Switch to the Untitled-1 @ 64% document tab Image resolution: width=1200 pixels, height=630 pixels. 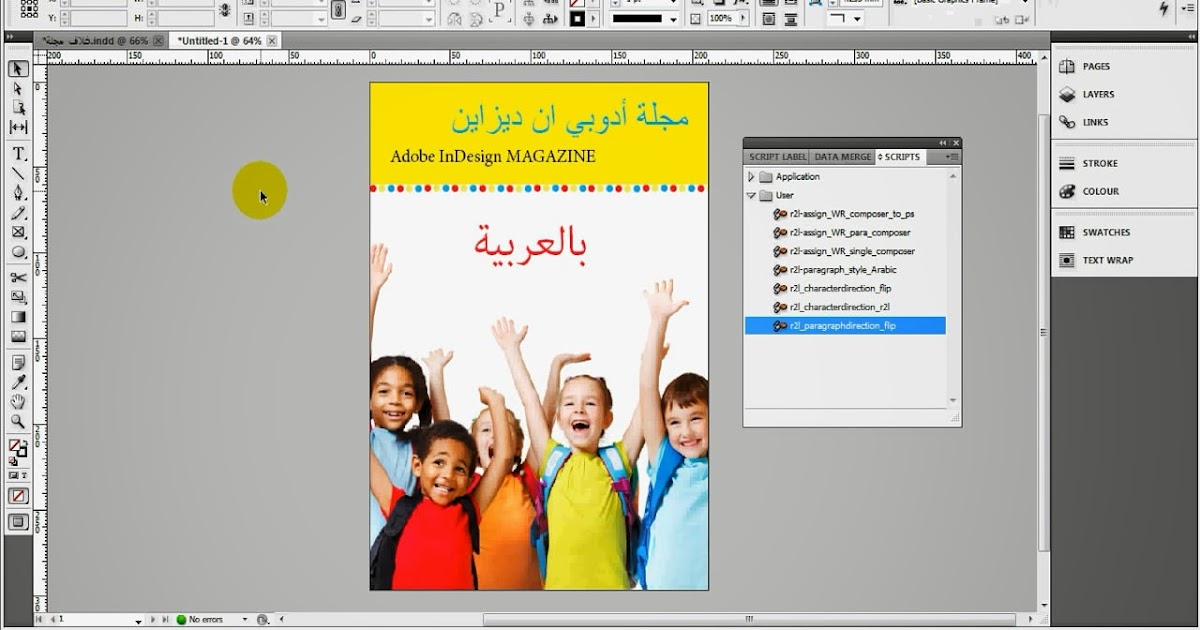click(220, 41)
